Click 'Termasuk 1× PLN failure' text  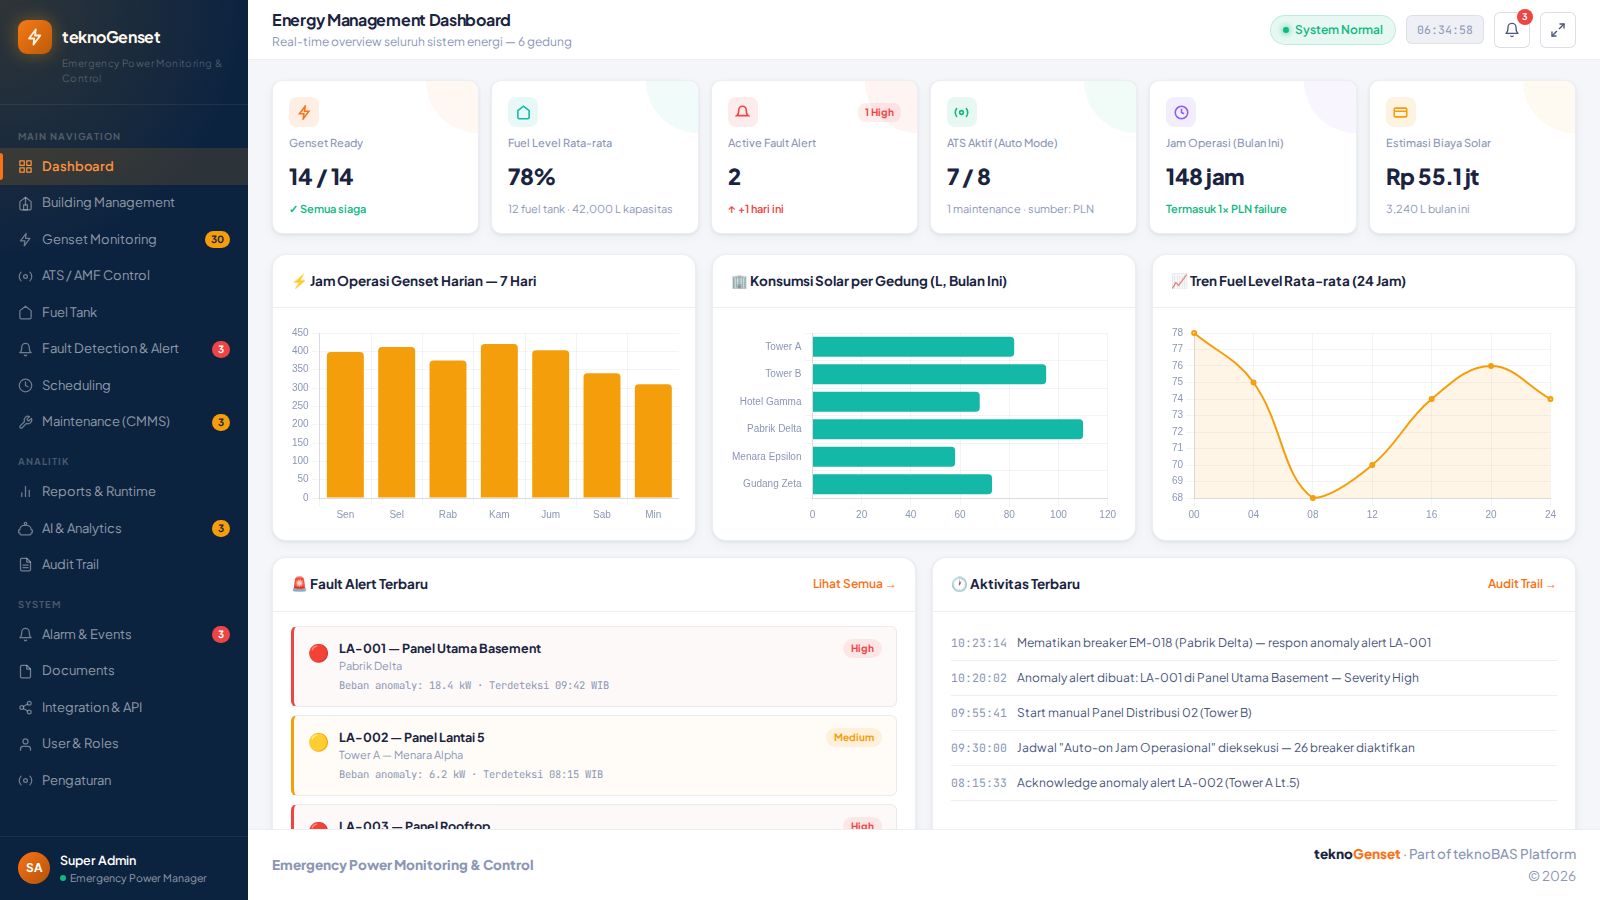tap(1226, 209)
